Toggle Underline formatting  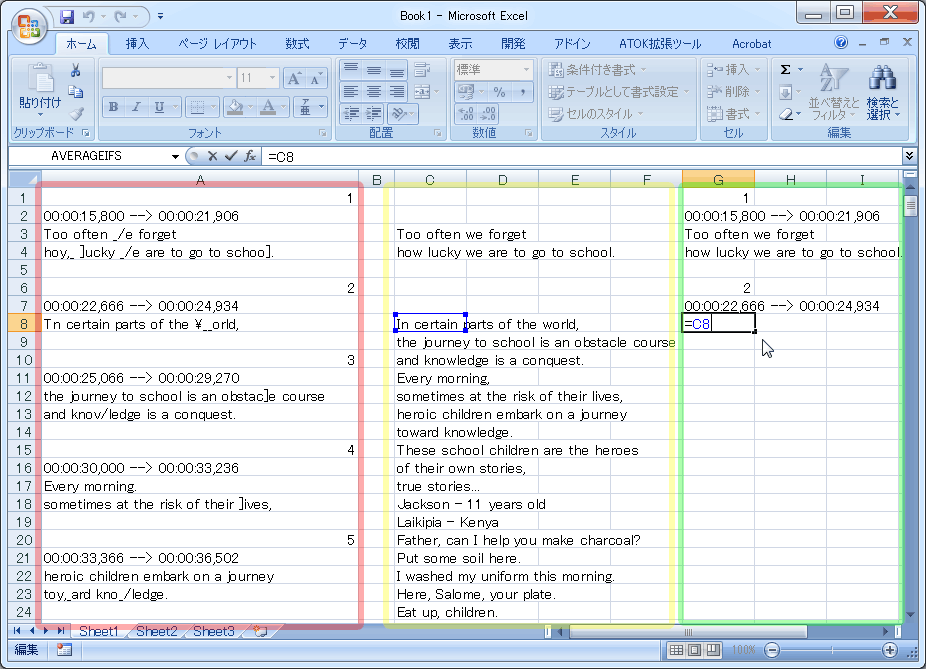point(159,107)
